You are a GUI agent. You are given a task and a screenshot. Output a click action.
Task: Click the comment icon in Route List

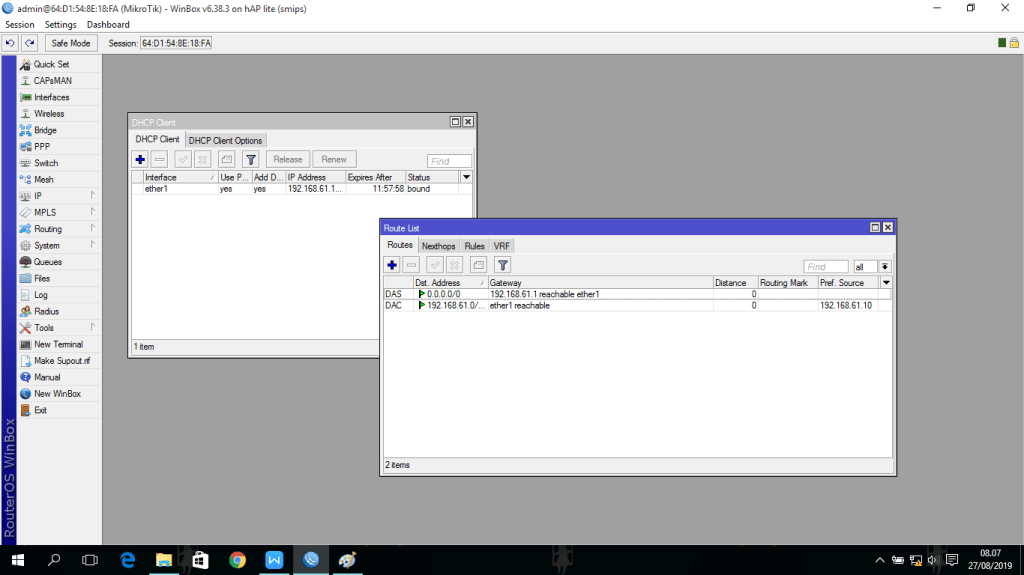click(x=479, y=265)
